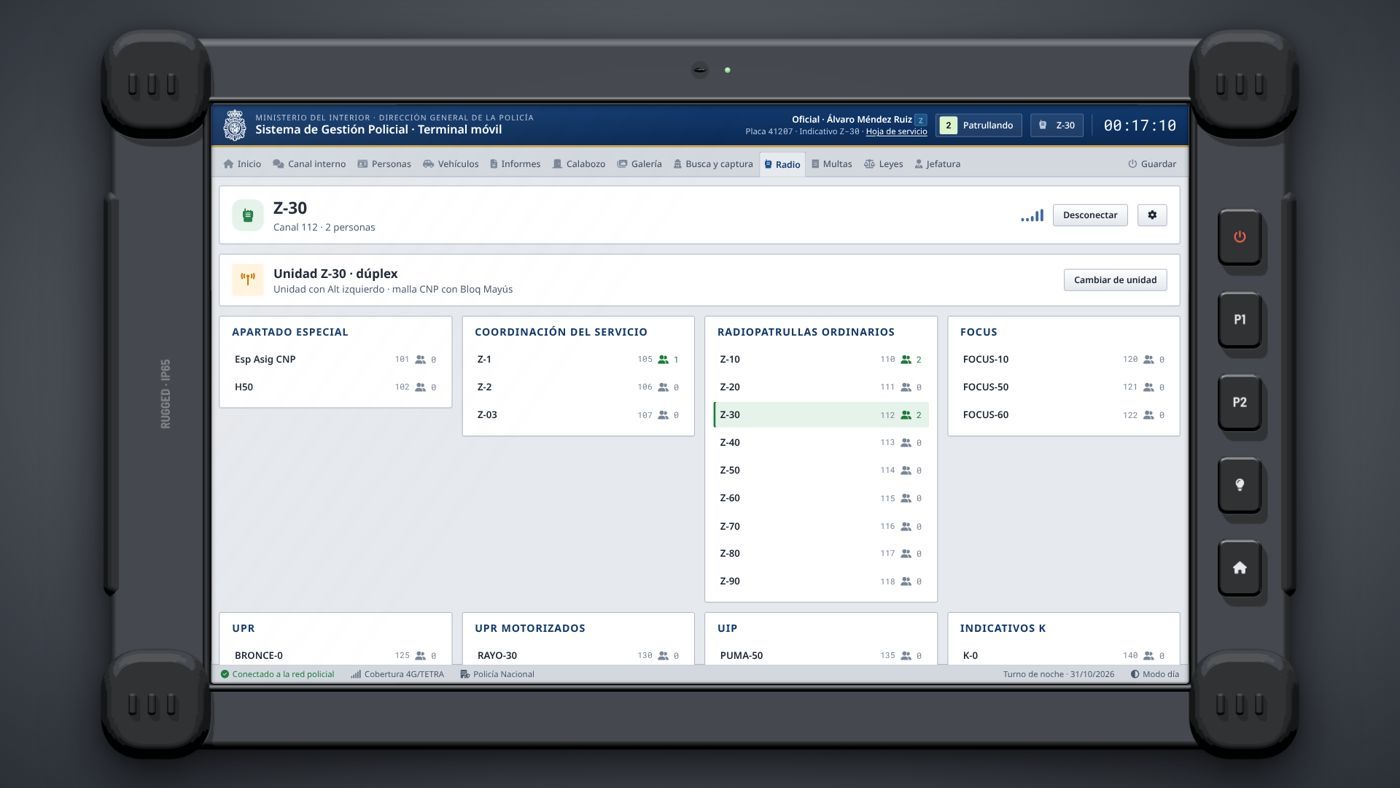Screen dimensions: 1400x788
Task: Go to the Multas tab
Action: click(x=832, y=164)
